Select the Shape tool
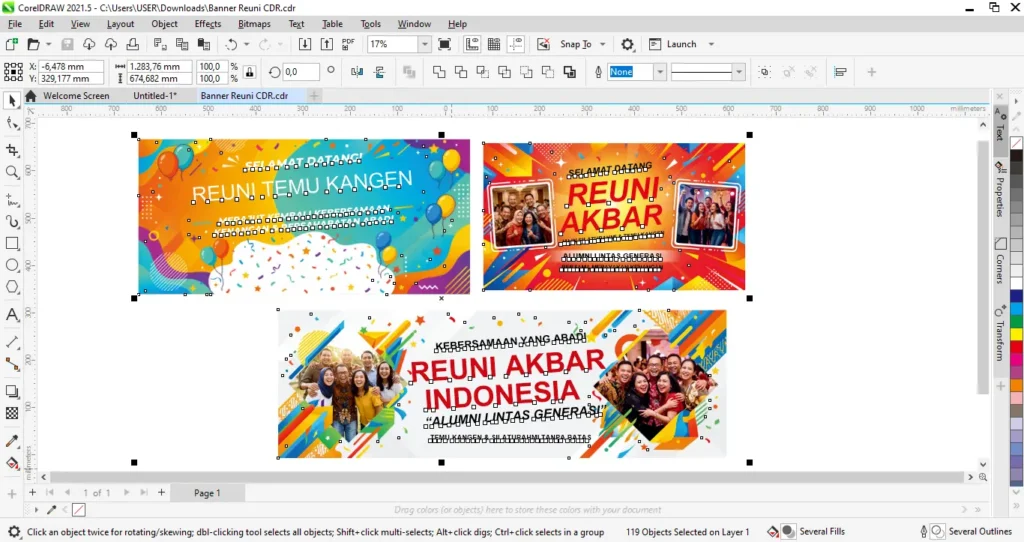The width and height of the screenshot is (1024, 542). coord(12,123)
